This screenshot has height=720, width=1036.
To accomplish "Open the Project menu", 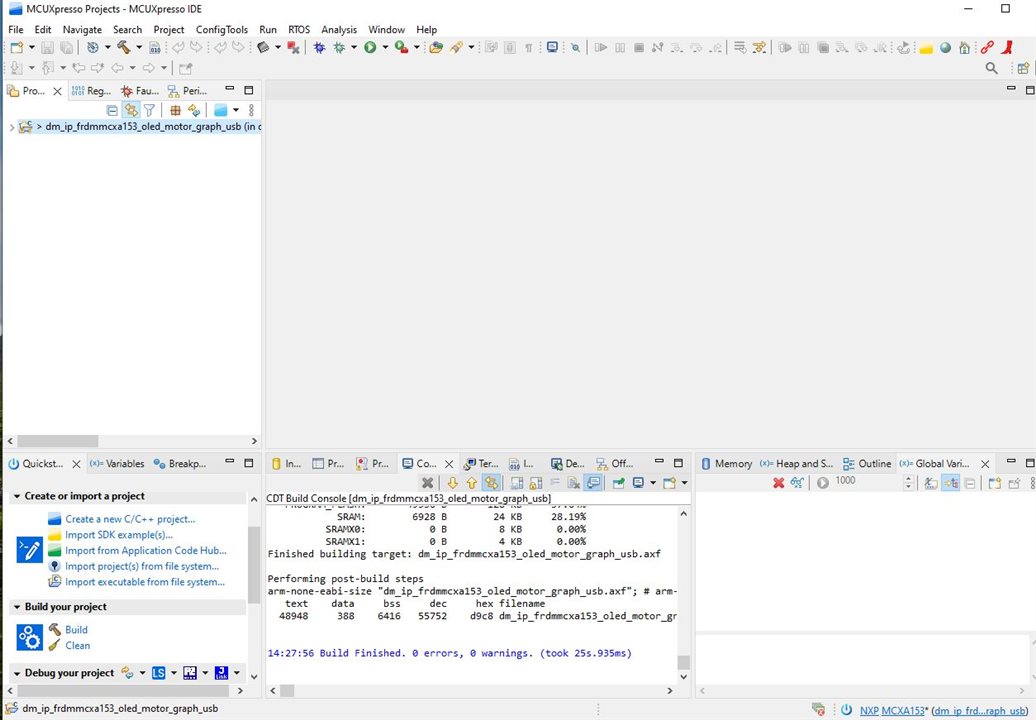I will [168, 30].
